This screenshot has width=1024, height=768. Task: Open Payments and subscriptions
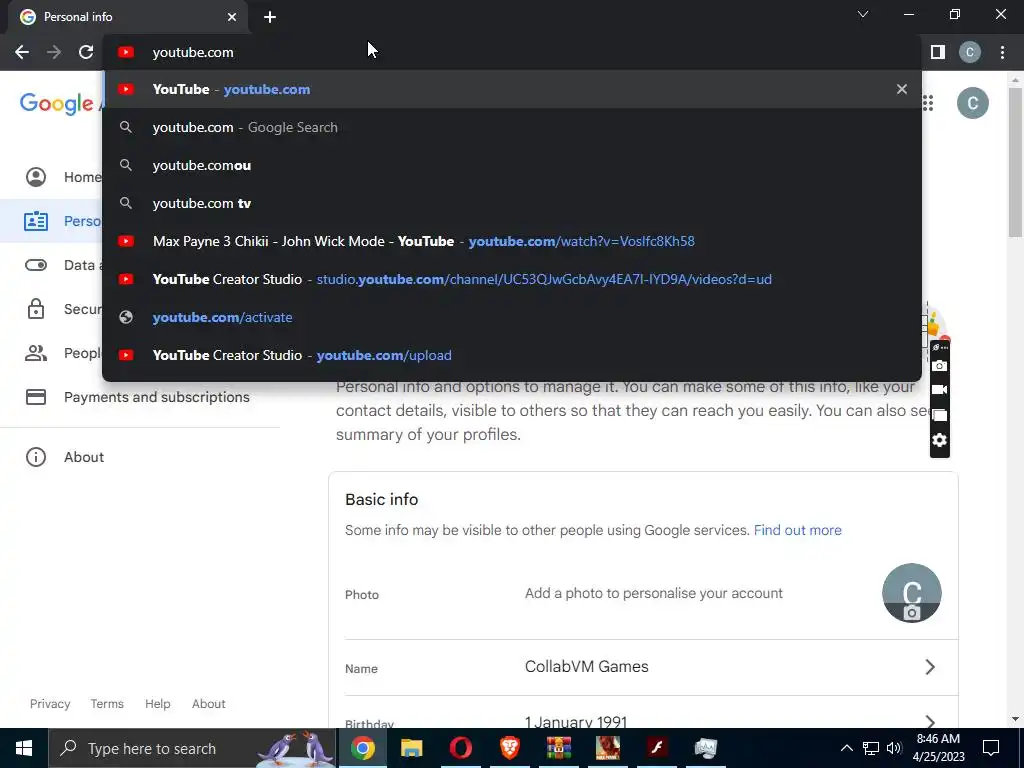pos(138,397)
